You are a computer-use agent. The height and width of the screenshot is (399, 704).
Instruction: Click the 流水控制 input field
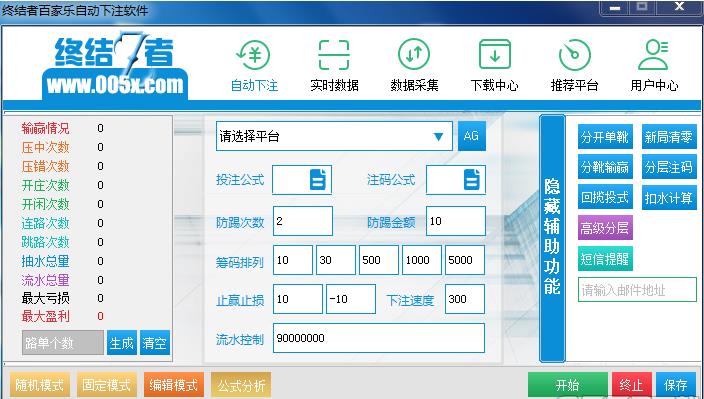tap(379, 338)
